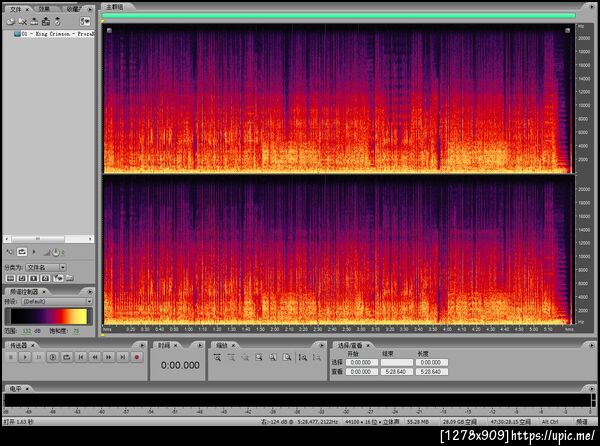The image size is (600, 446).
Task: Toggle the loop play button in Files panel
Action: 22,254
